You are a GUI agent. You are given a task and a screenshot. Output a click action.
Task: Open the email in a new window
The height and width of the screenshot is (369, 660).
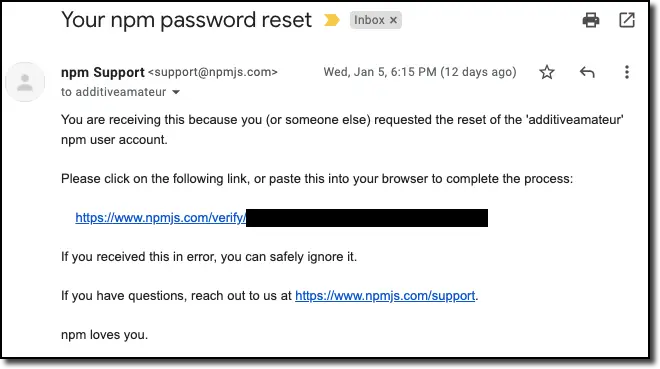point(627,20)
